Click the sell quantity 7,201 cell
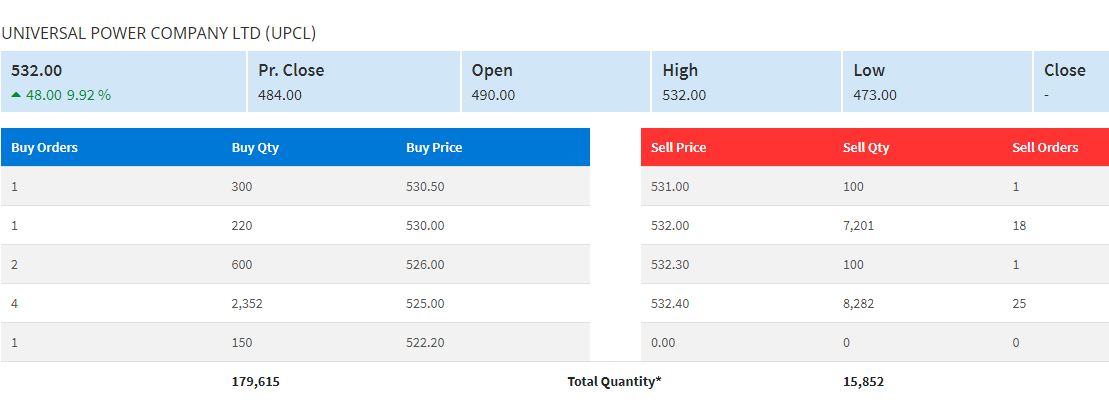 (859, 226)
